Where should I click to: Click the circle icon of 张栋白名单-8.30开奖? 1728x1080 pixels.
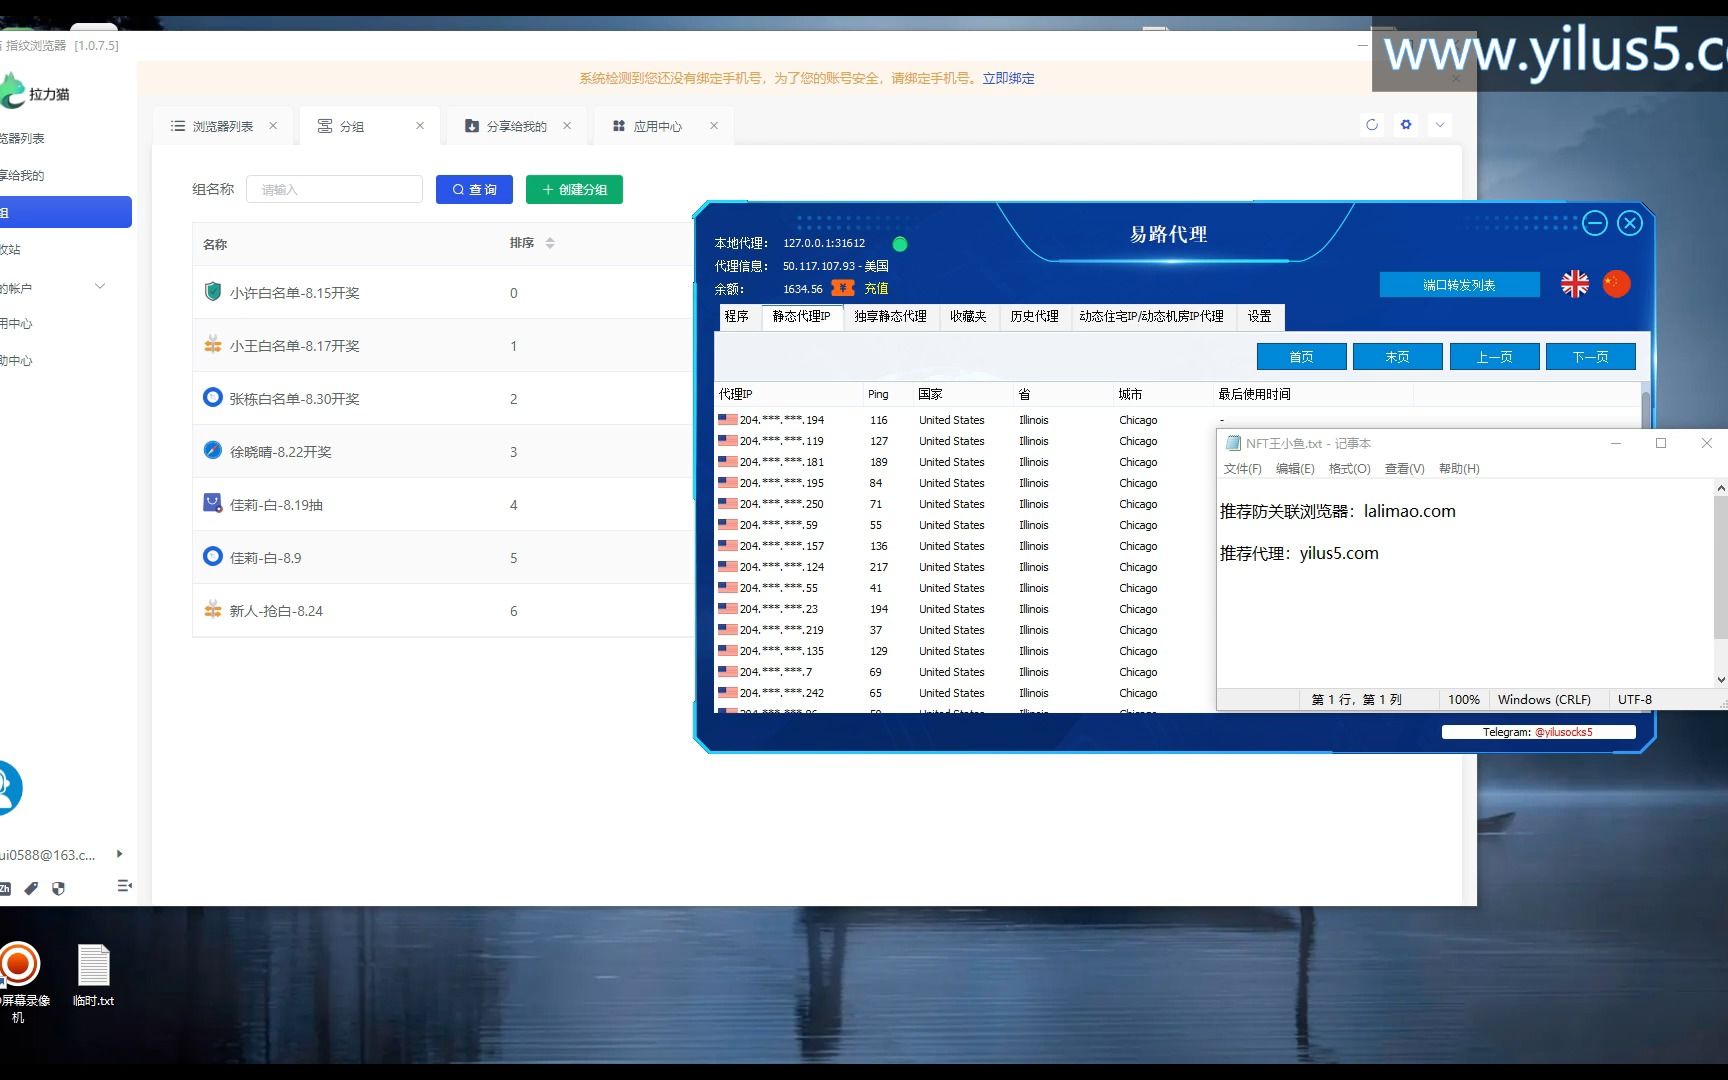click(212, 397)
